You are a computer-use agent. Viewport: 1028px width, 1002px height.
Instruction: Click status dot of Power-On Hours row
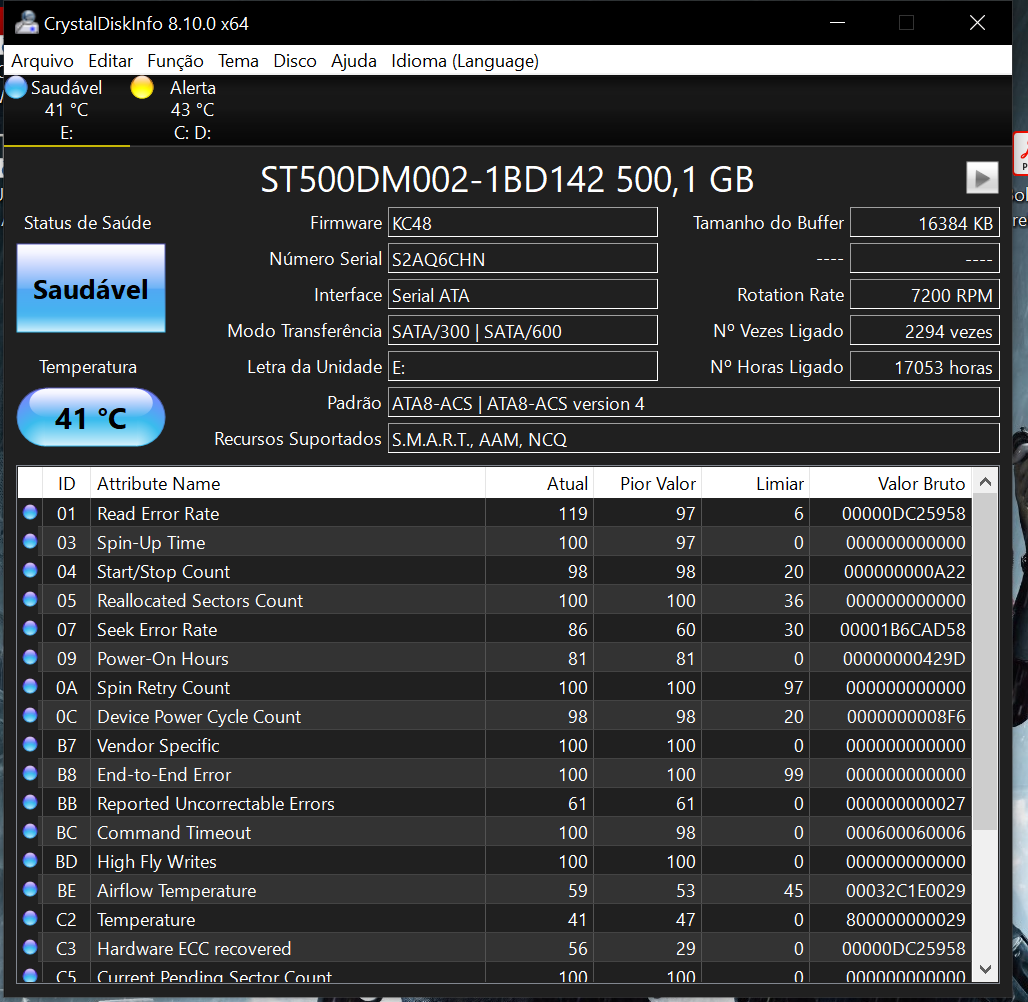pyautogui.click(x=30, y=657)
